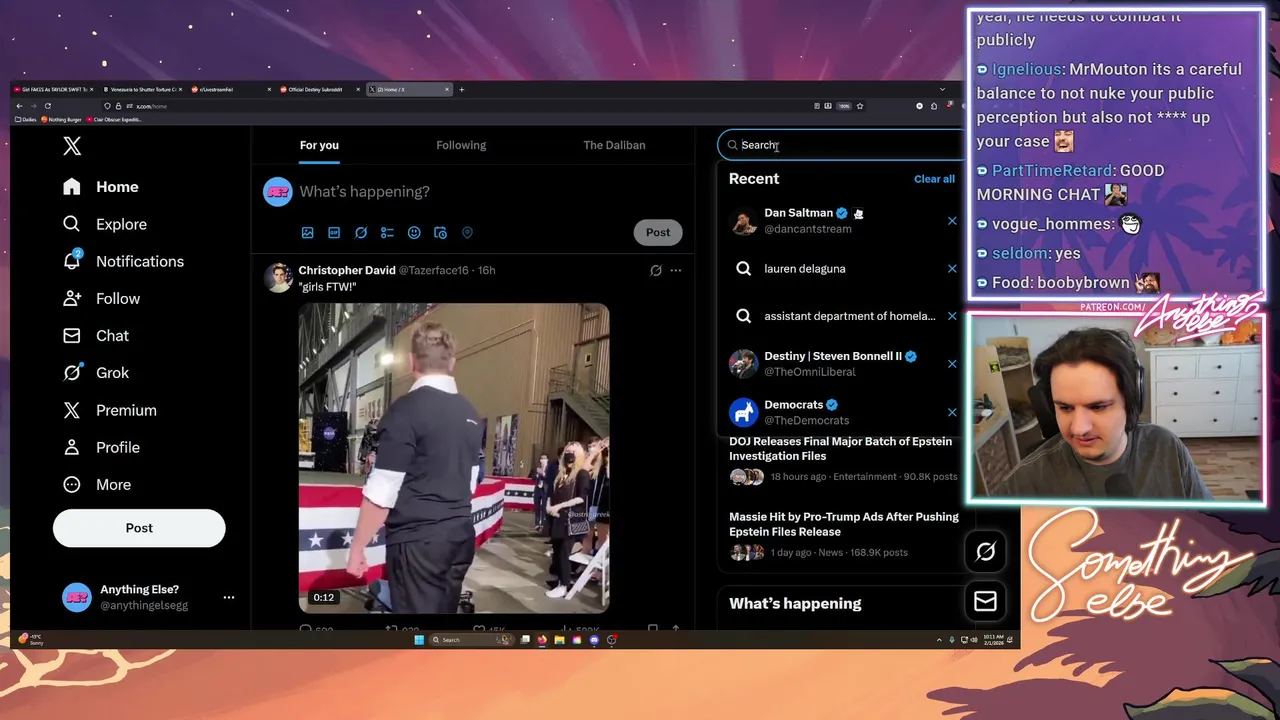Remove Destiny from recent searches

(952, 363)
